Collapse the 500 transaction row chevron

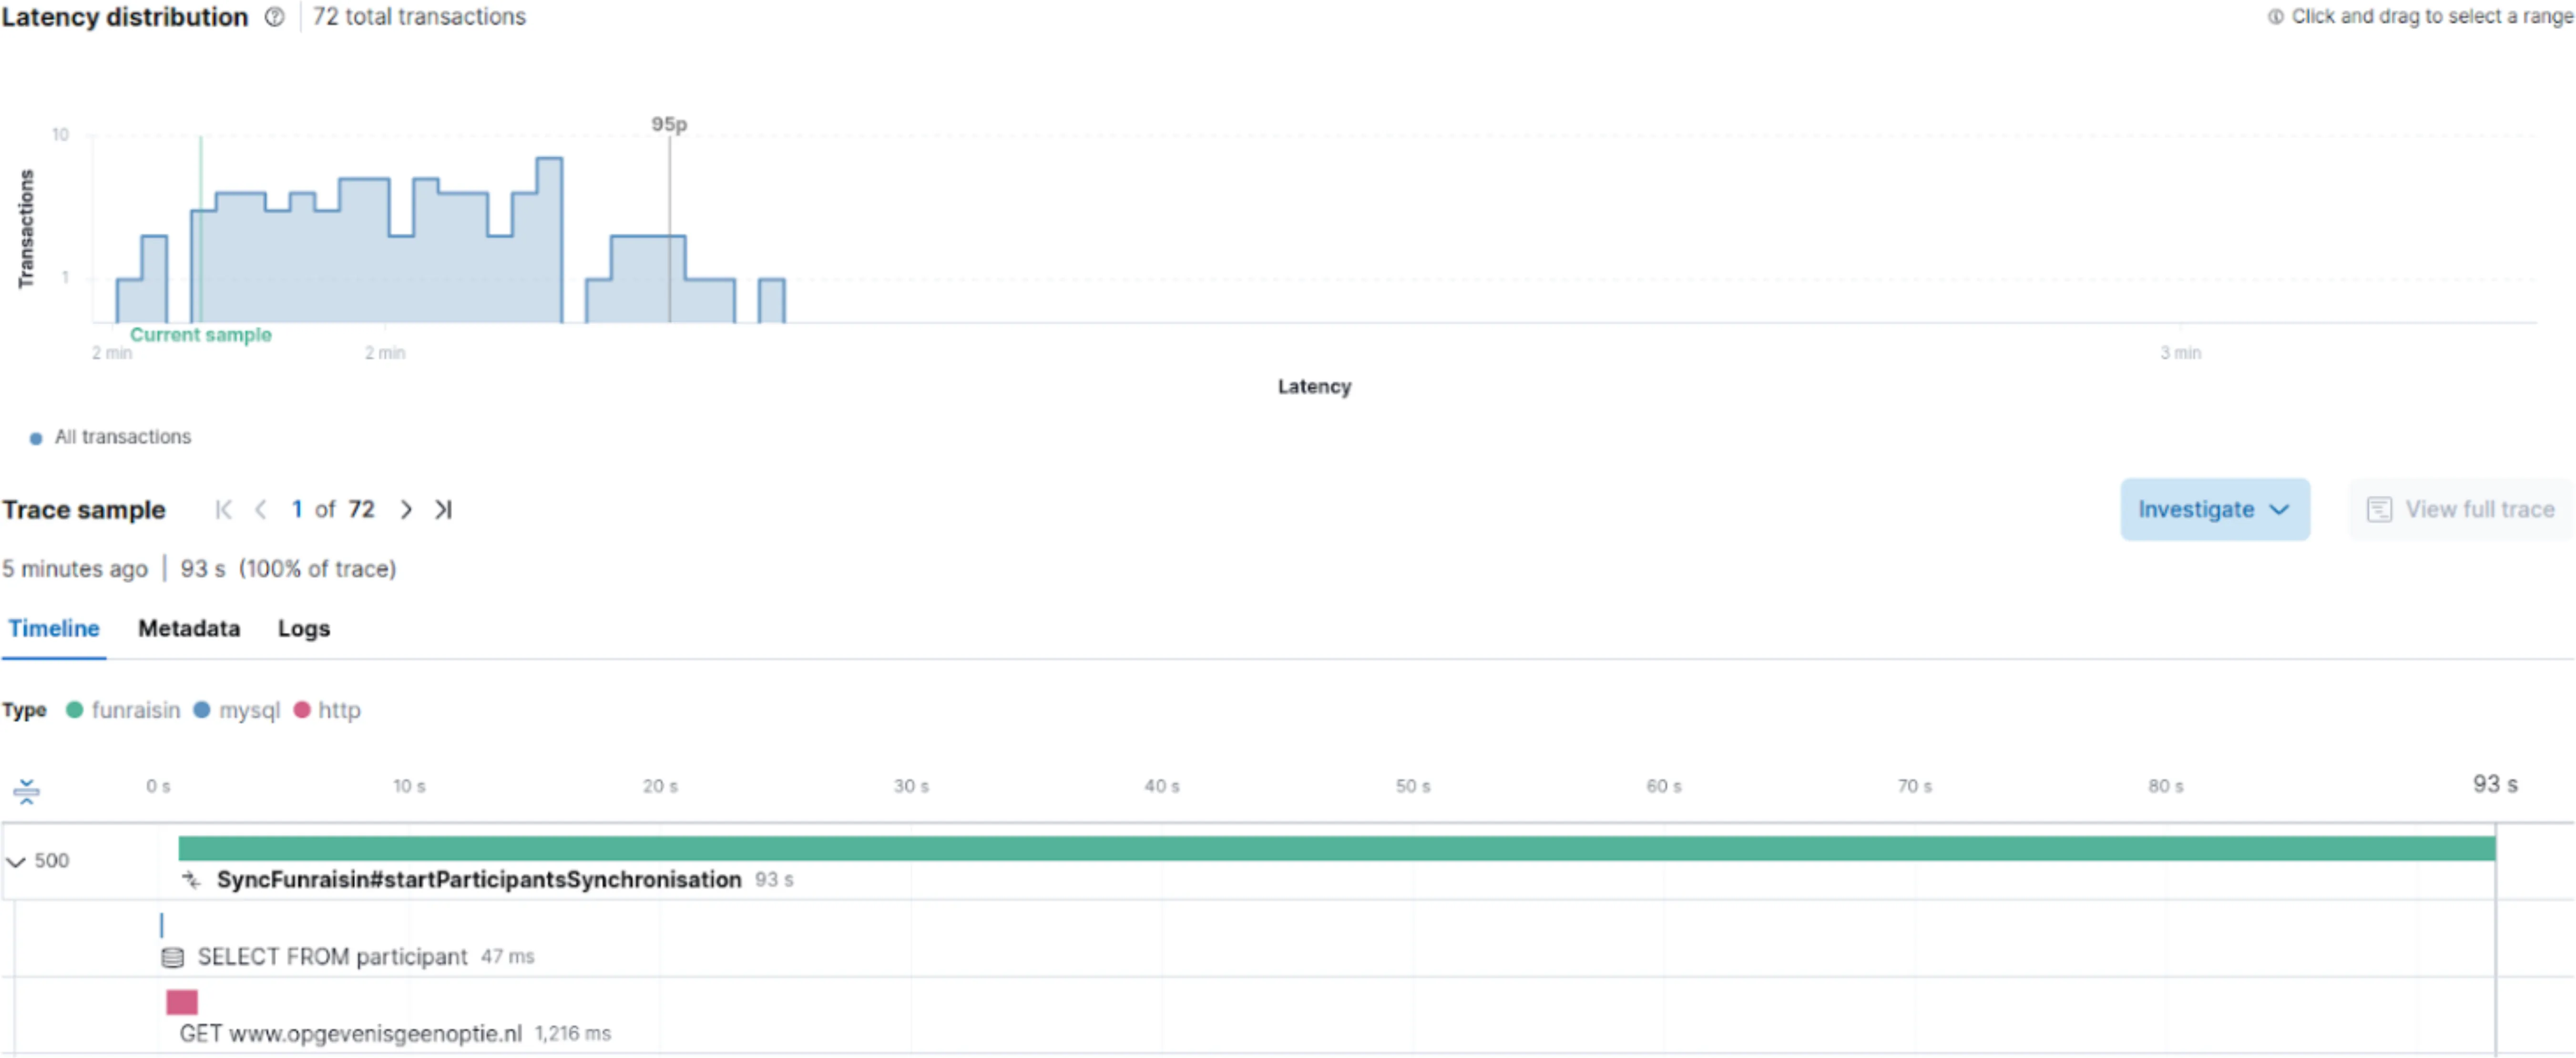click(16, 862)
